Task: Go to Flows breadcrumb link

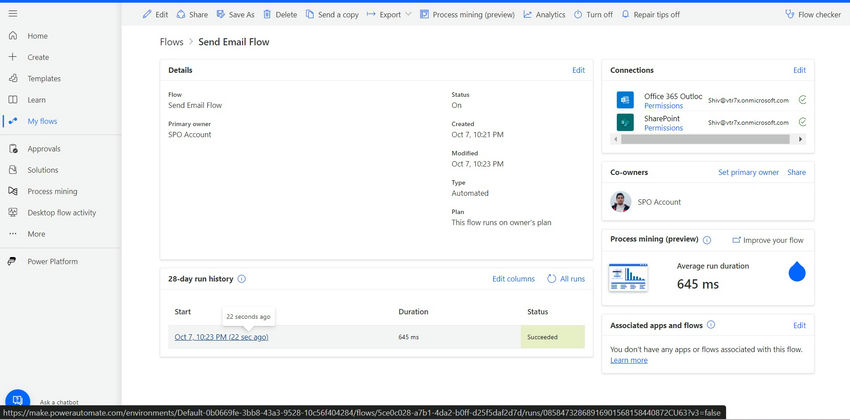Action: [171, 42]
